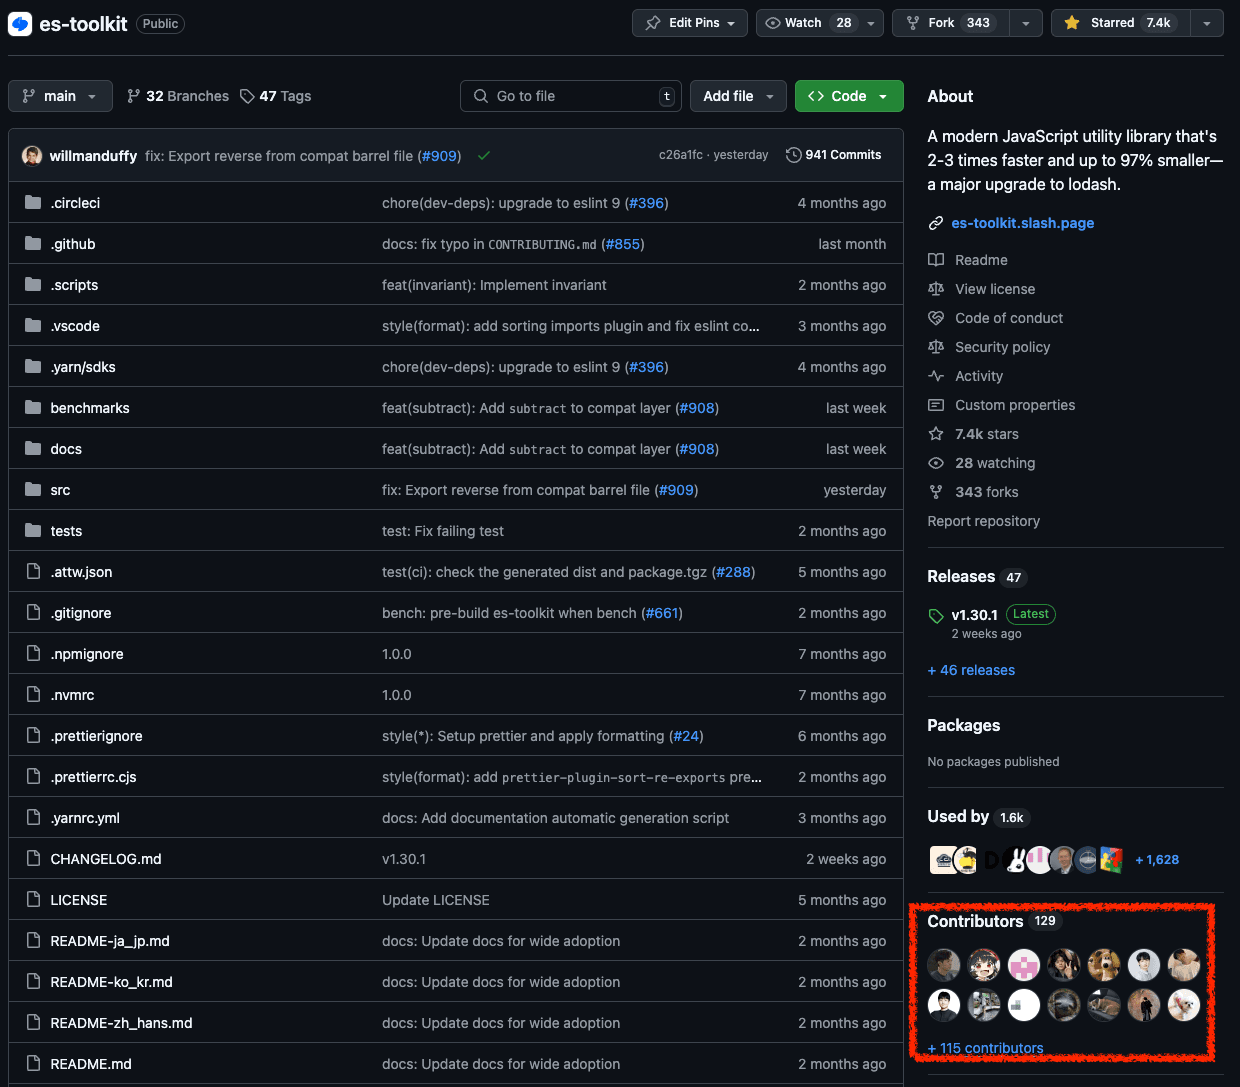Open the Edit Pins button
Screen dimensions: 1240x1087
pos(689,23)
